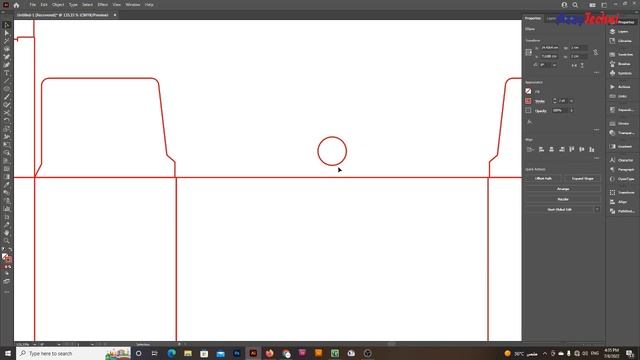Open more Align options (three dots)
The image size is (640, 360).
(597, 158)
